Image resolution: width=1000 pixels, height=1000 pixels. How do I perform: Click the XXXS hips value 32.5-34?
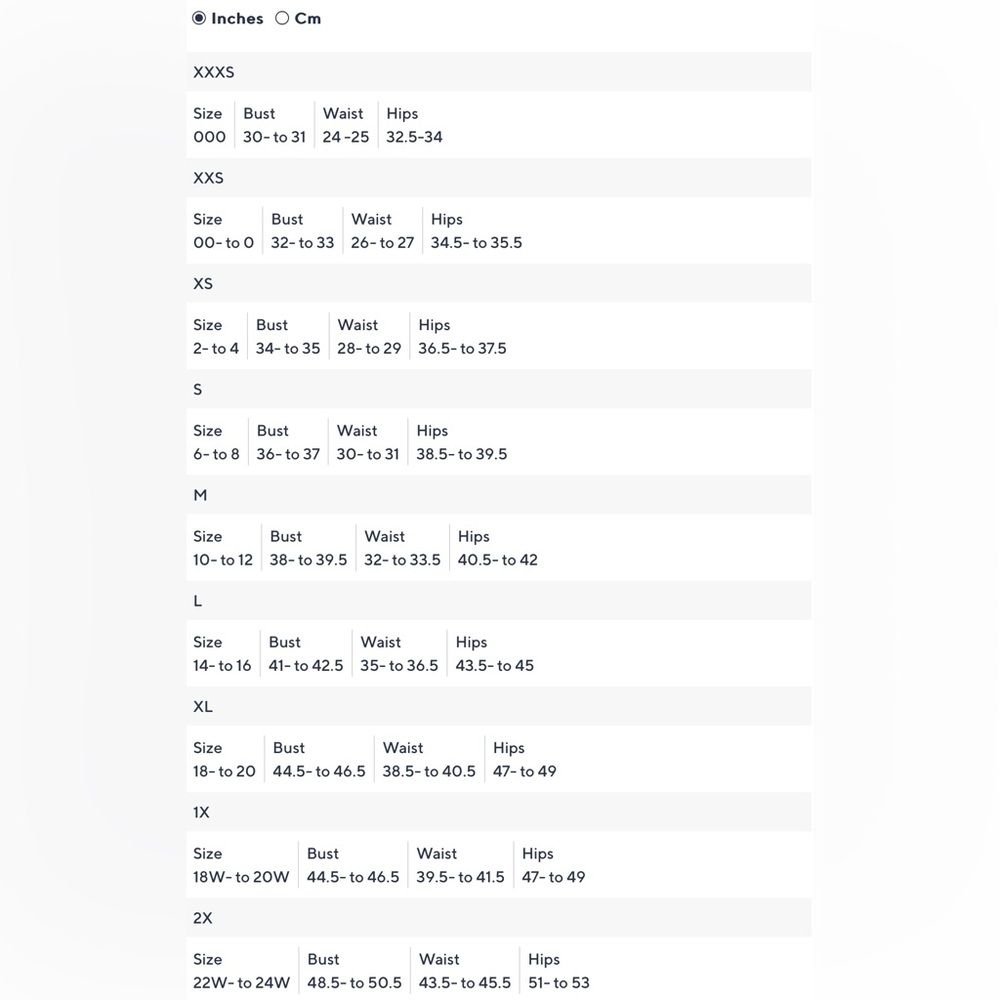coord(414,137)
